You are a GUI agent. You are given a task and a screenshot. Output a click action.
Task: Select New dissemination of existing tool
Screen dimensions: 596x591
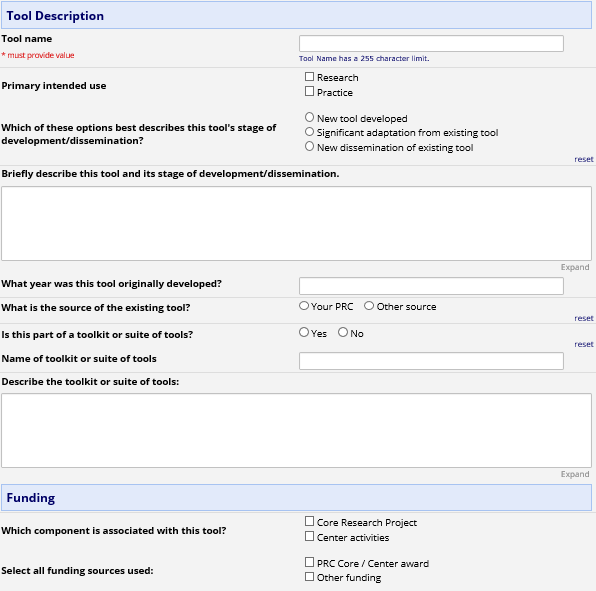(309, 146)
